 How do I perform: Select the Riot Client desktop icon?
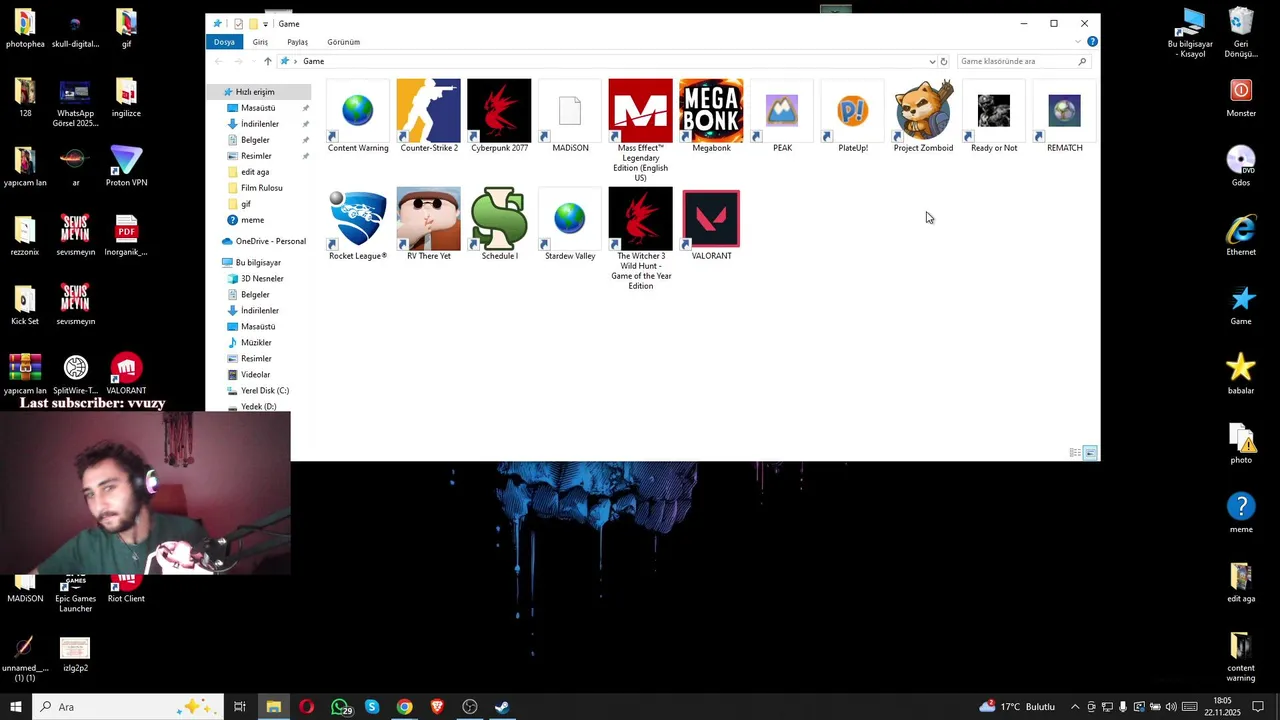coord(126,587)
